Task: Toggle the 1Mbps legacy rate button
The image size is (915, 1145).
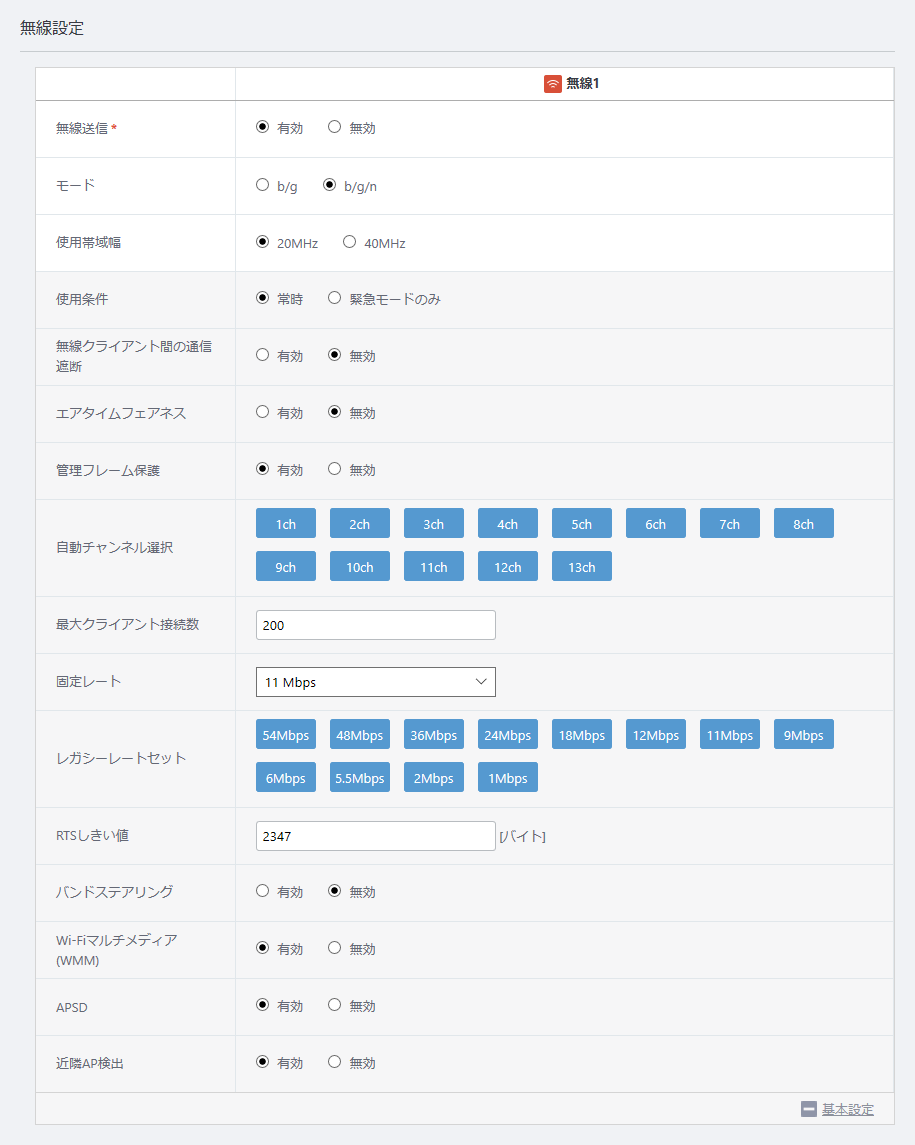Action: [x=508, y=778]
